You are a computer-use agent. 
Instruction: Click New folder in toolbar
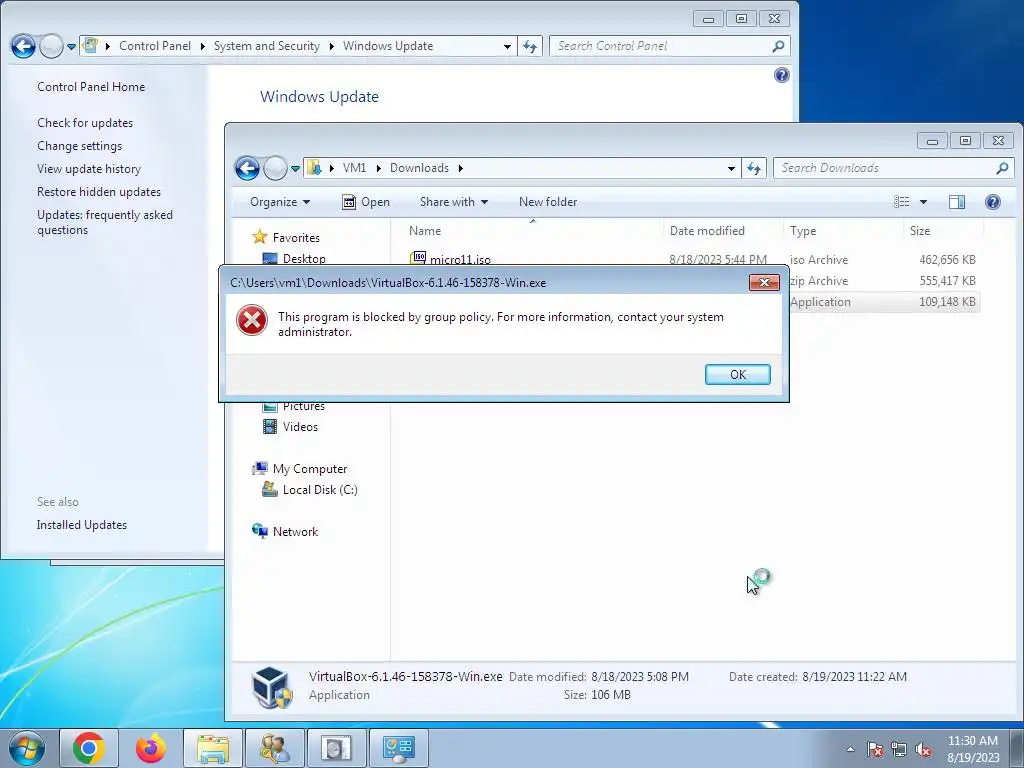coord(548,202)
